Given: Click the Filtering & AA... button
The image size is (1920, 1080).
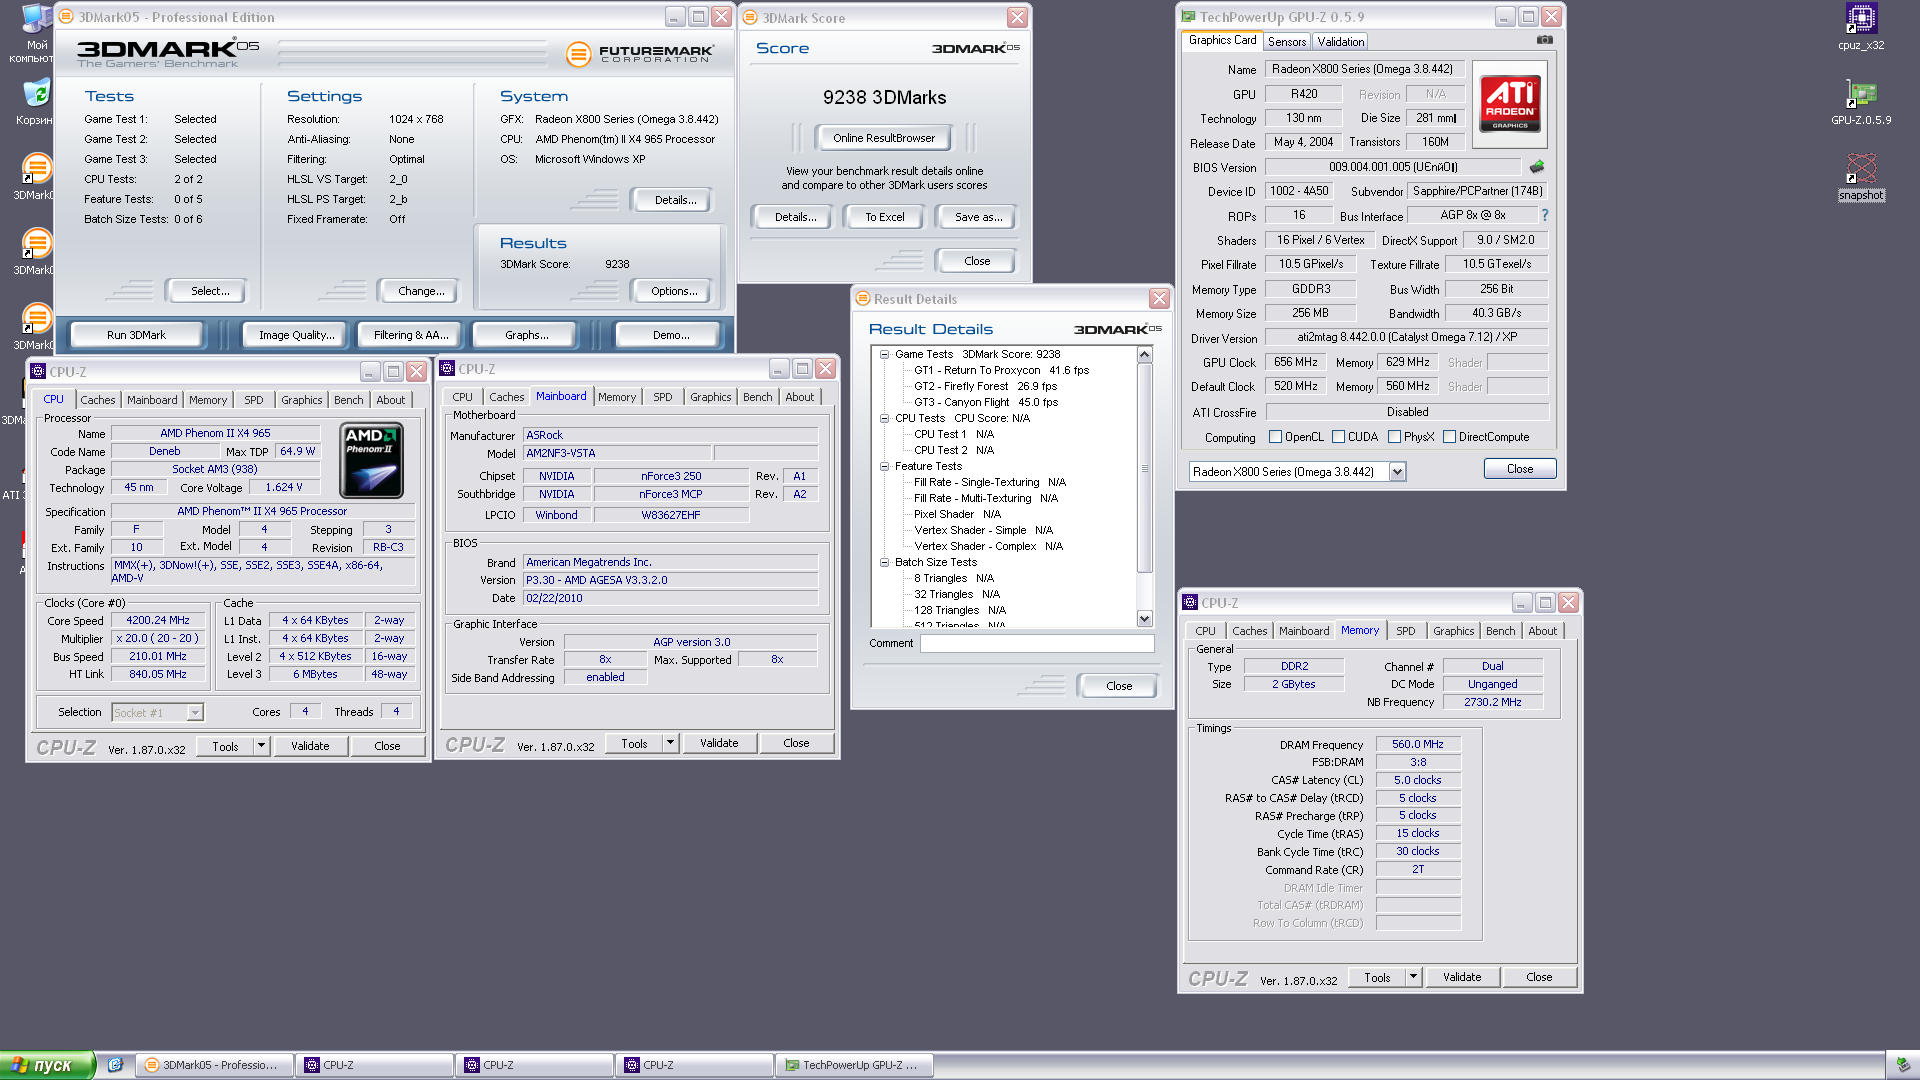Looking at the screenshot, I should [411, 335].
